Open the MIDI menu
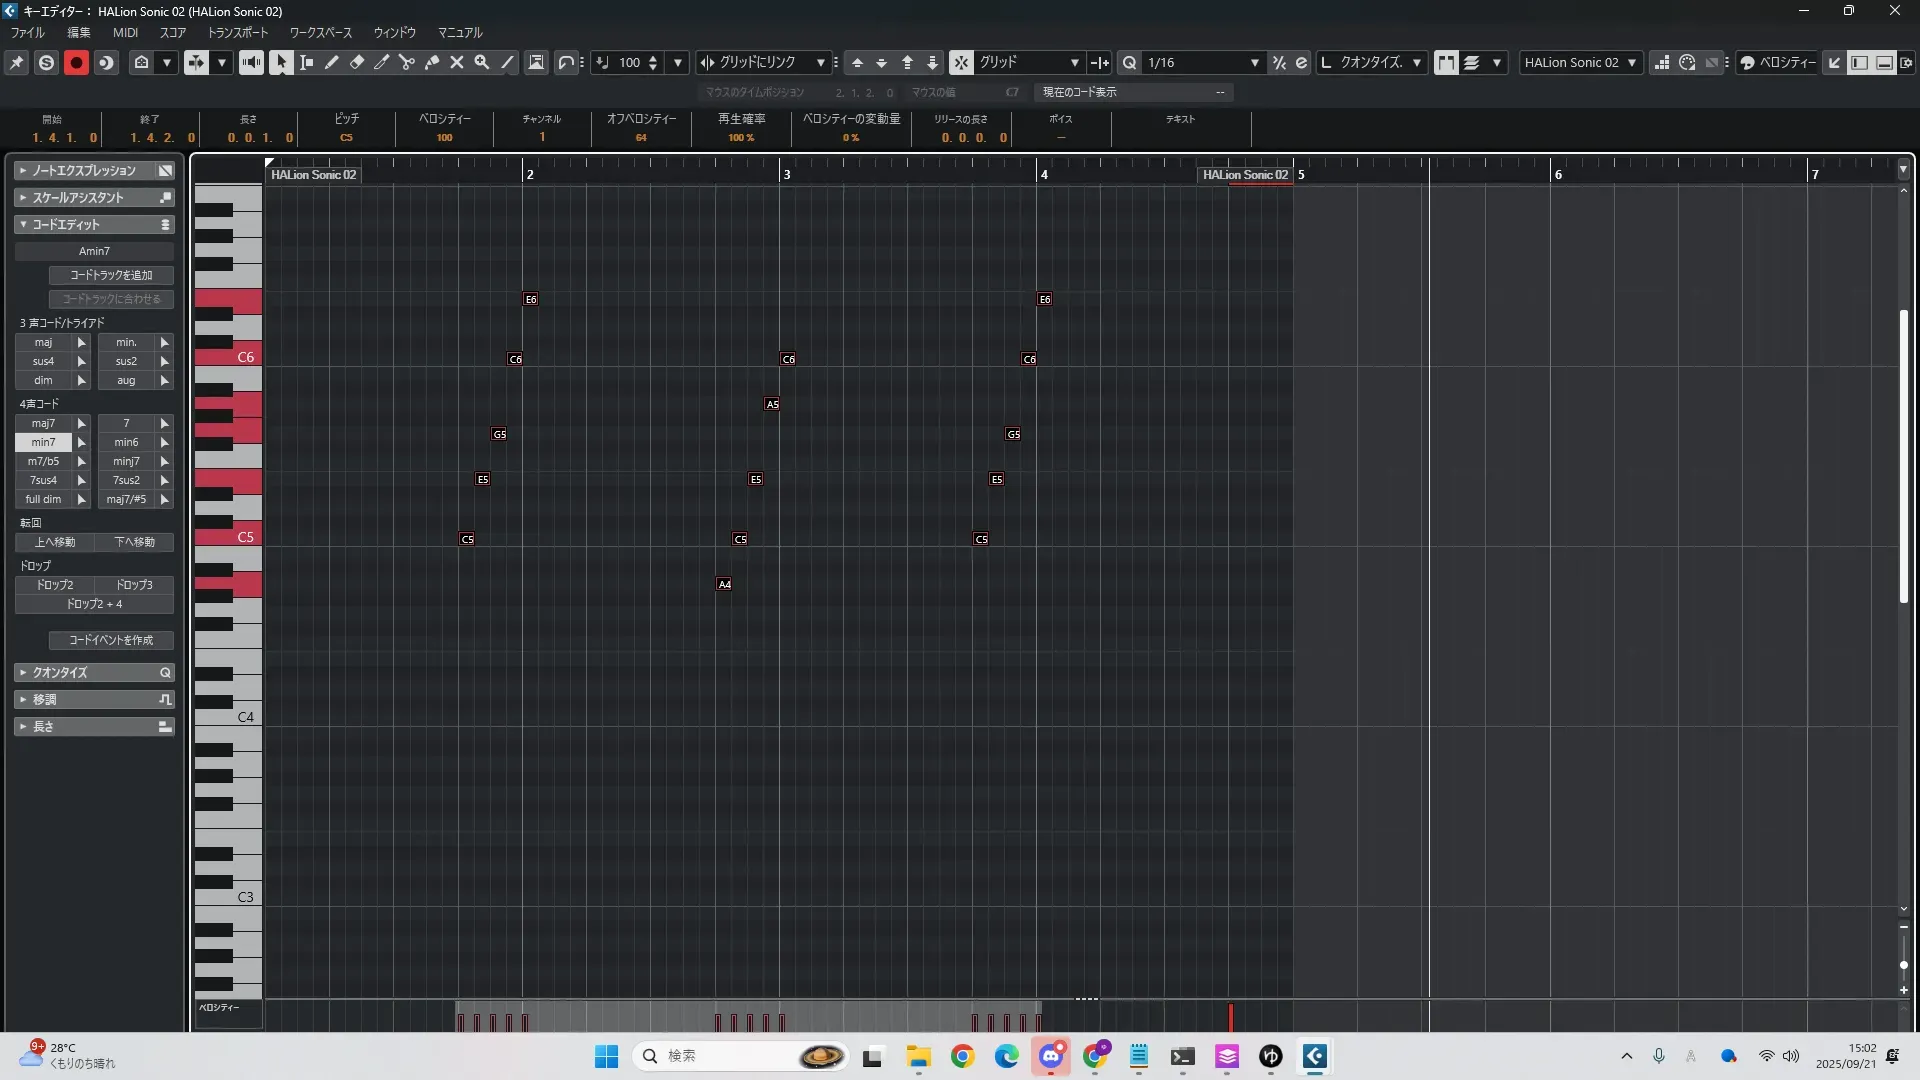Viewport: 1920px width, 1080px height. (125, 33)
